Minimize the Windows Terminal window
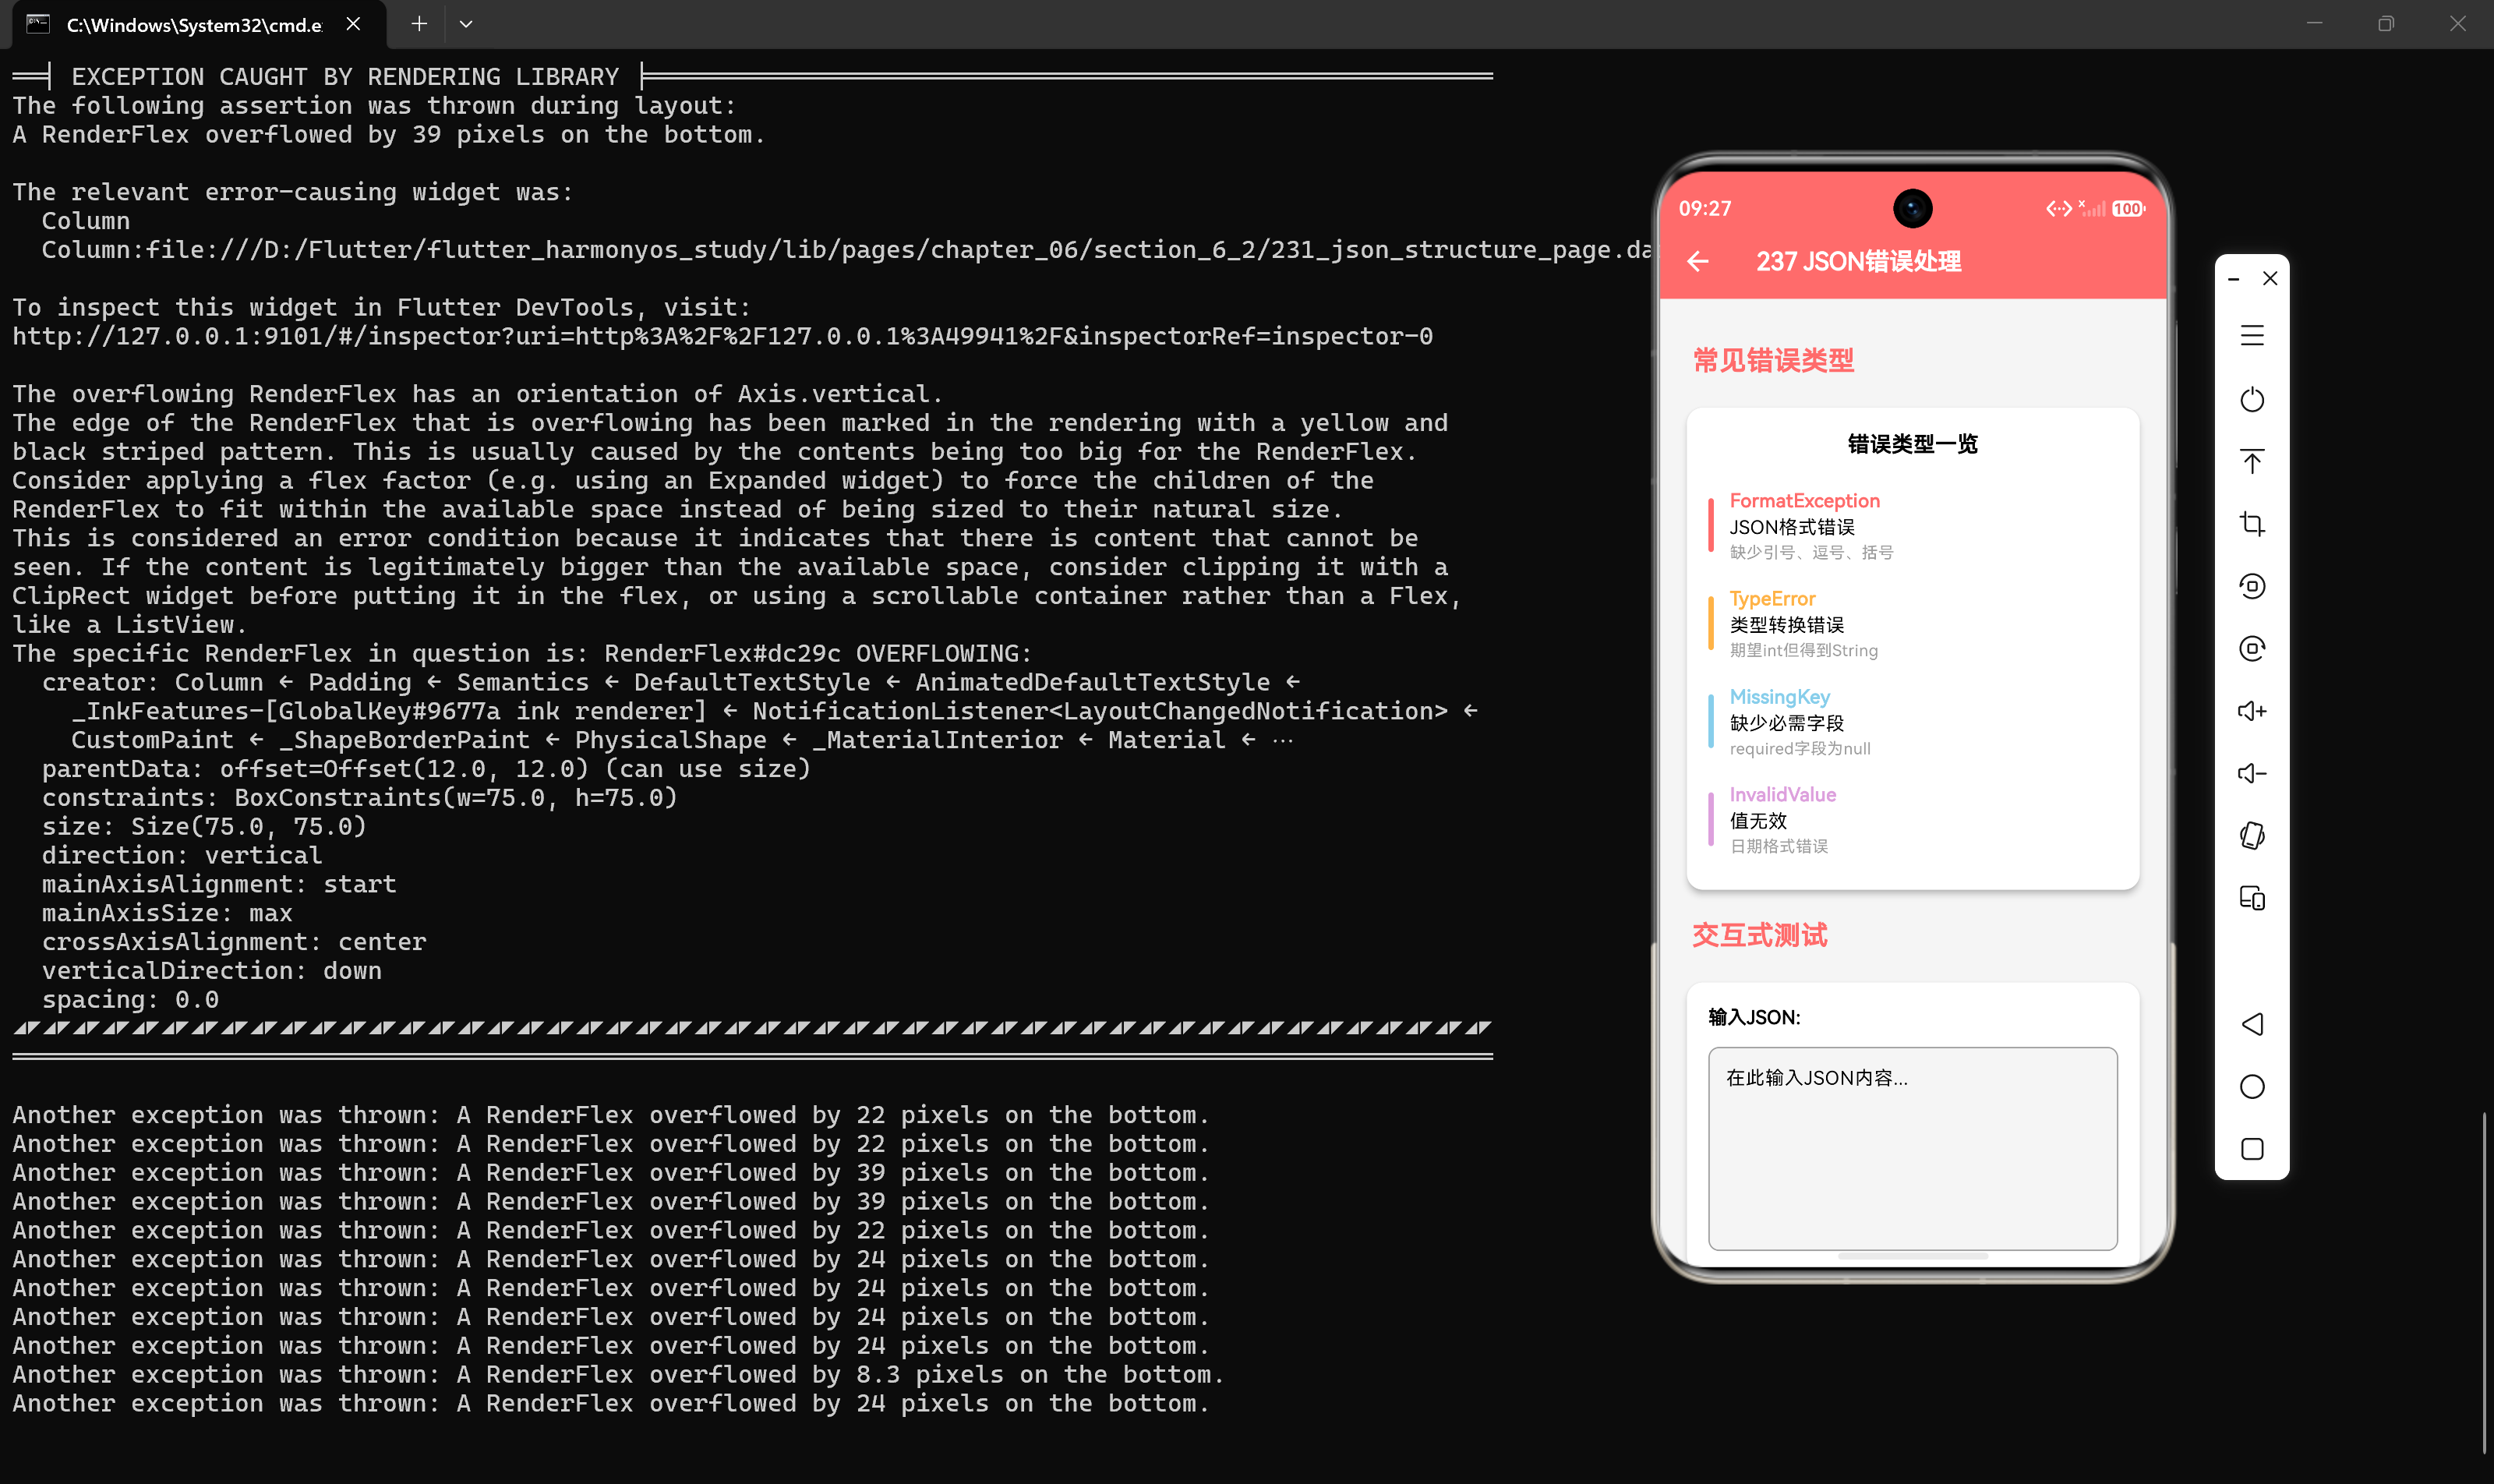The height and width of the screenshot is (1484, 2494). (2314, 24)
